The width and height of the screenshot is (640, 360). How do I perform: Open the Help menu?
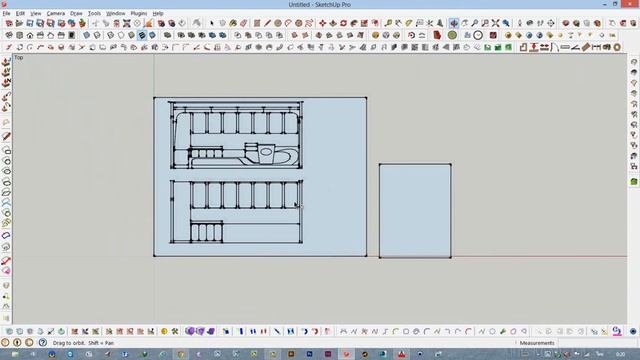[158, 13]
